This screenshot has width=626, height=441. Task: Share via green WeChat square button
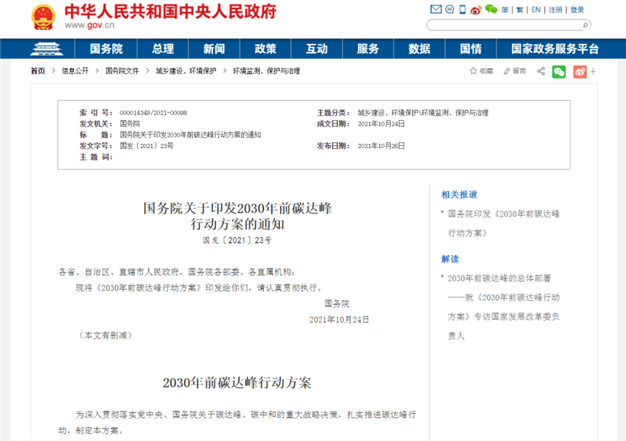[559, 72]
